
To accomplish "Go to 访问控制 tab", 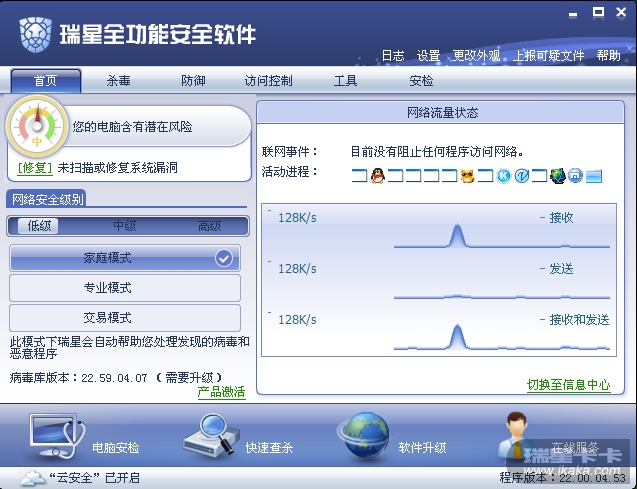I will 268,80.
